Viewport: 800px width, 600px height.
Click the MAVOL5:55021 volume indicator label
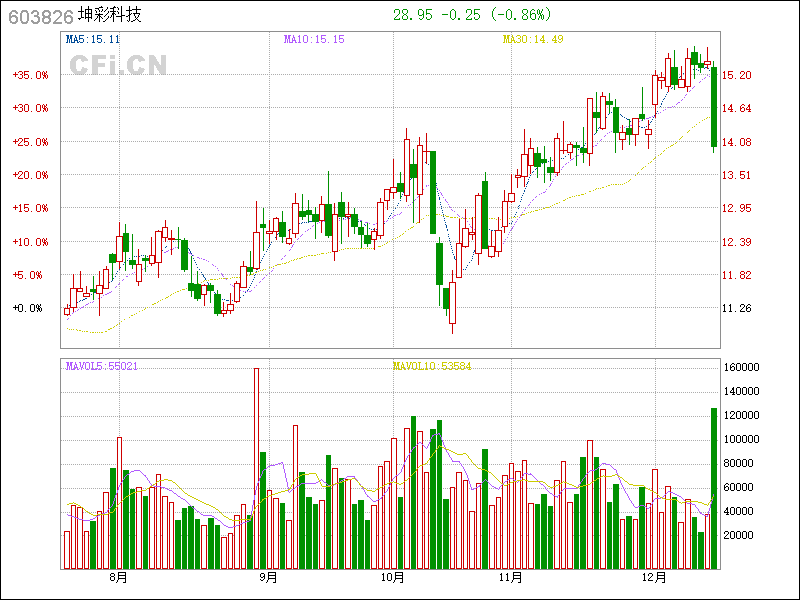[102, 366]
